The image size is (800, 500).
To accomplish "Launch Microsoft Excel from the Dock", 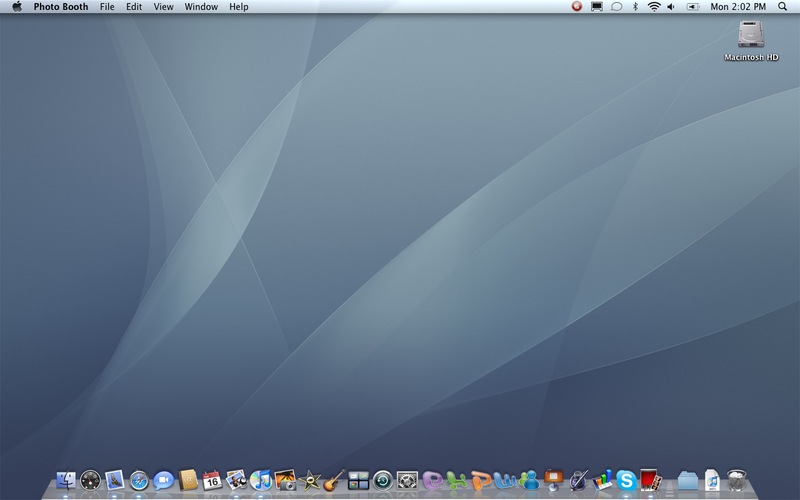I will [456, 480].
